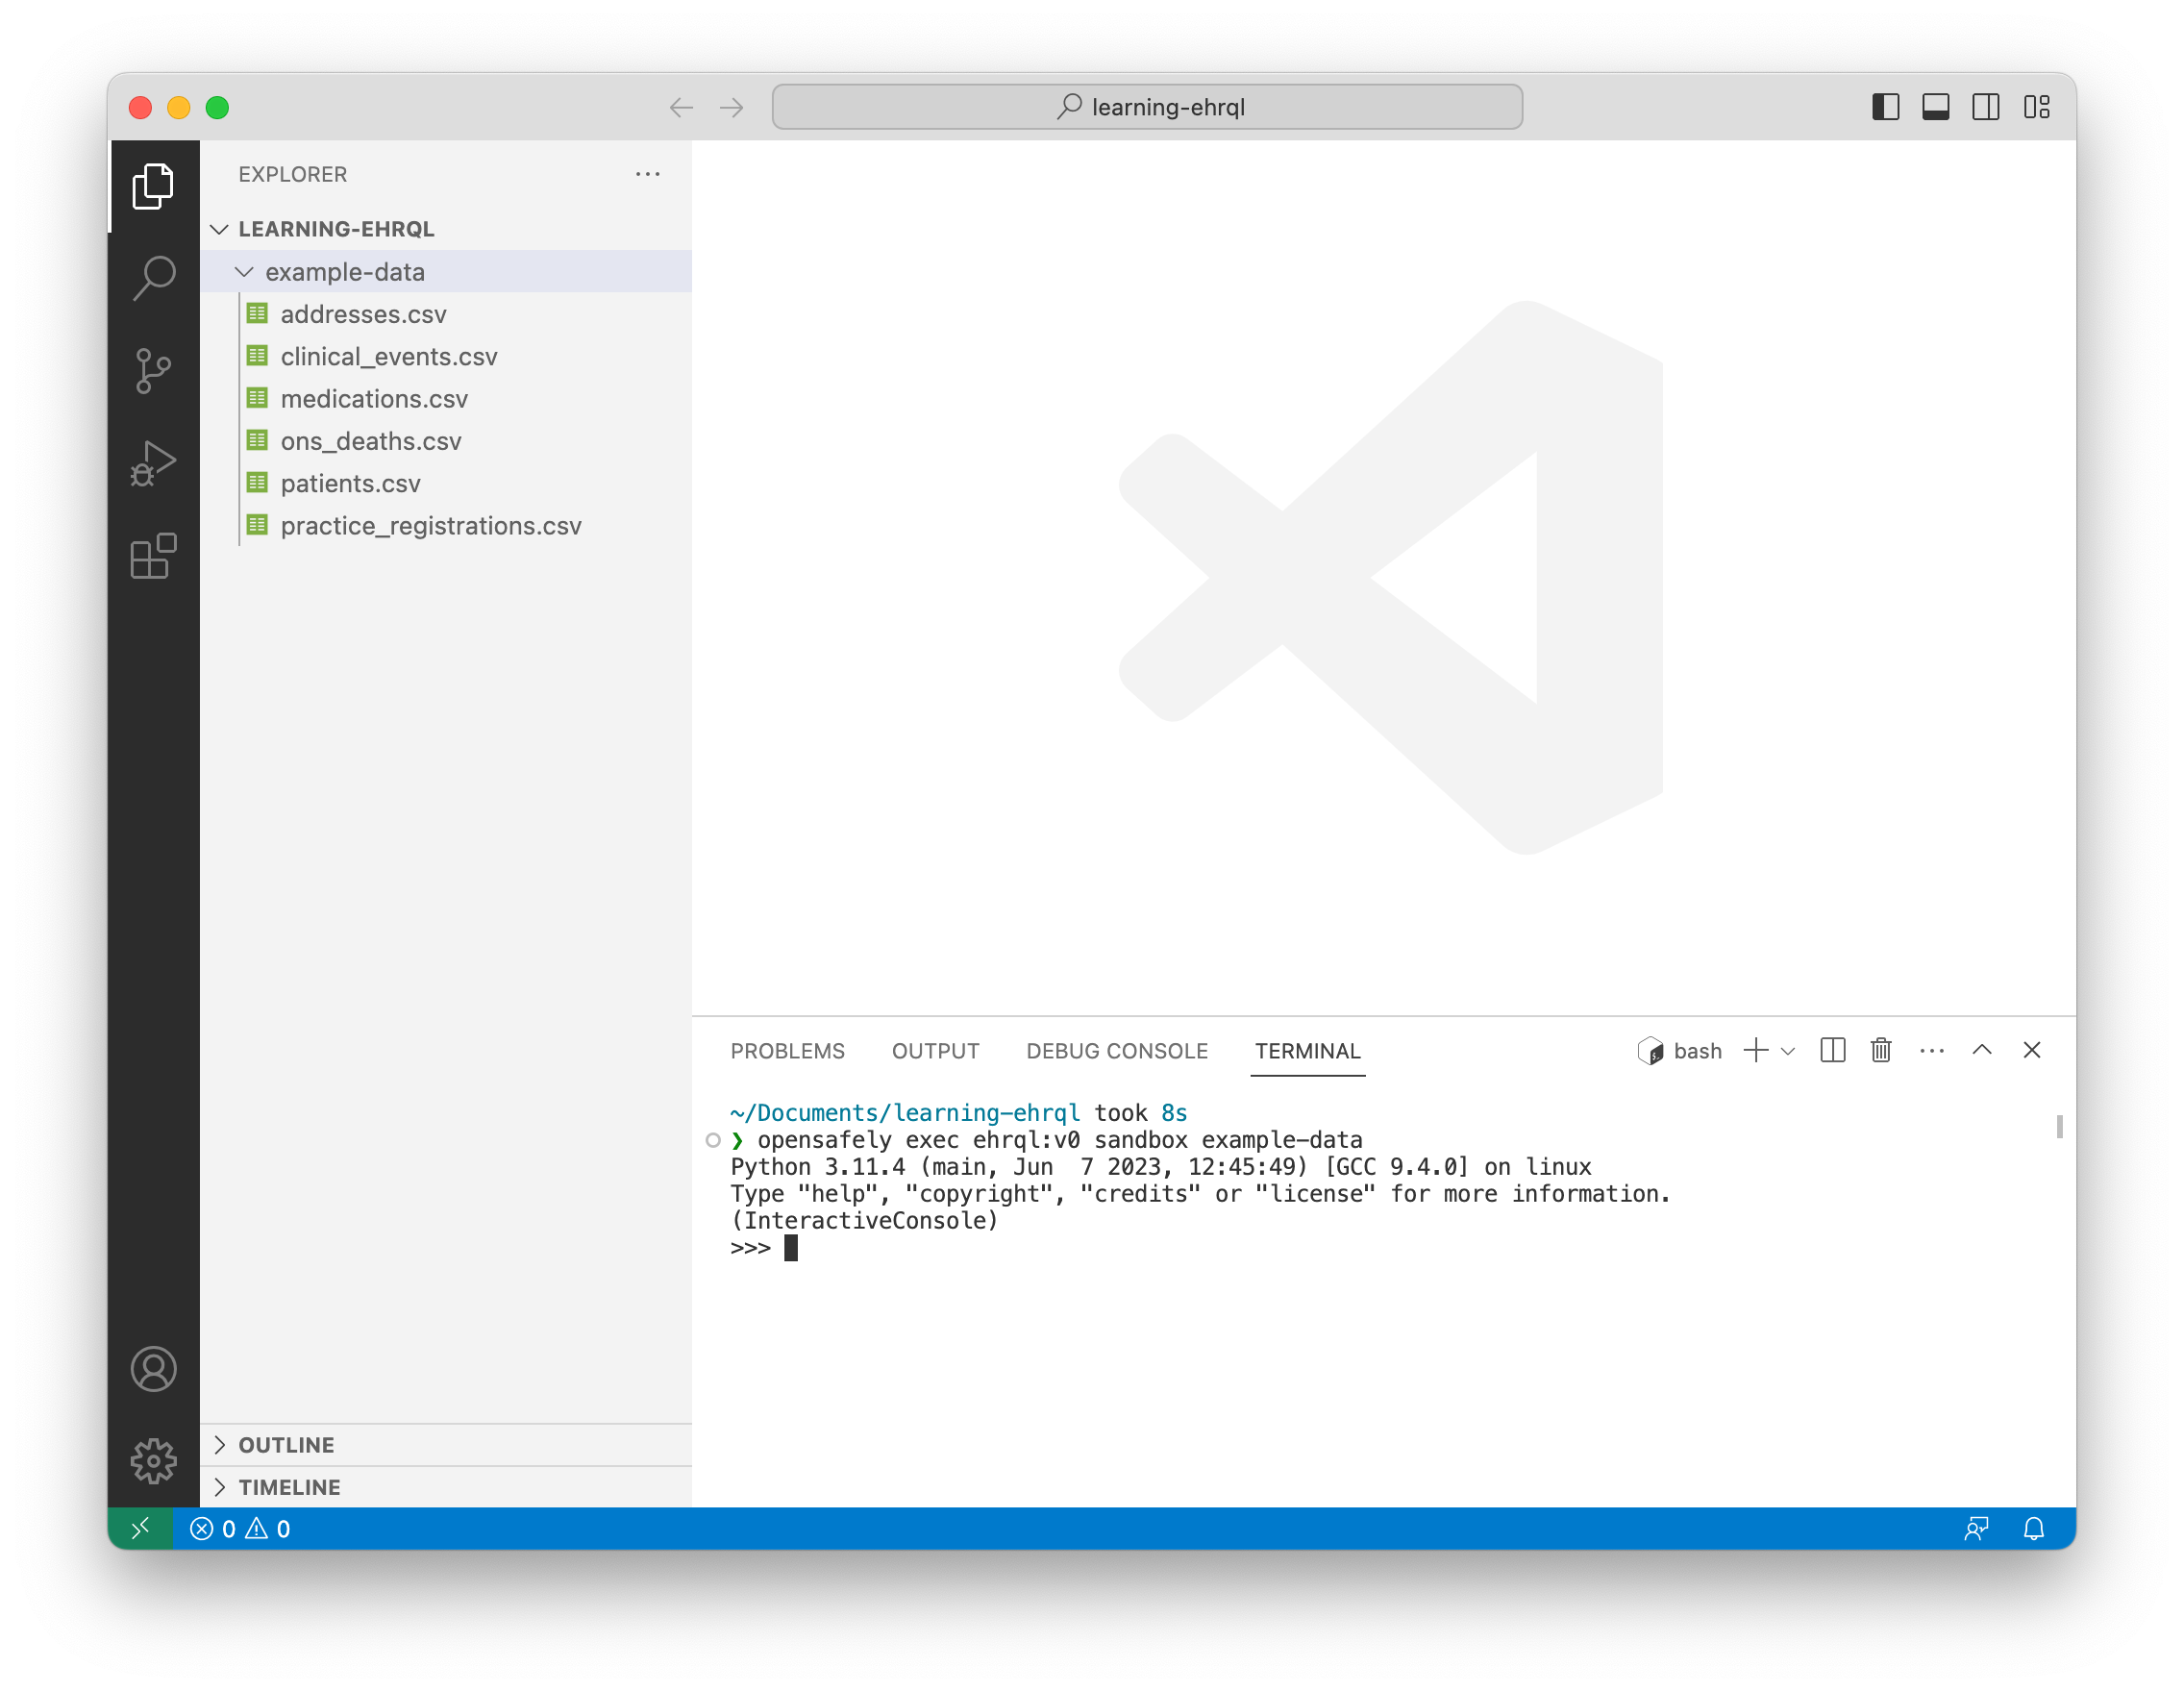This screenshot has height=1692, width=2184.
Task: Open patients.csv file
Action: (x=350, y=484)
